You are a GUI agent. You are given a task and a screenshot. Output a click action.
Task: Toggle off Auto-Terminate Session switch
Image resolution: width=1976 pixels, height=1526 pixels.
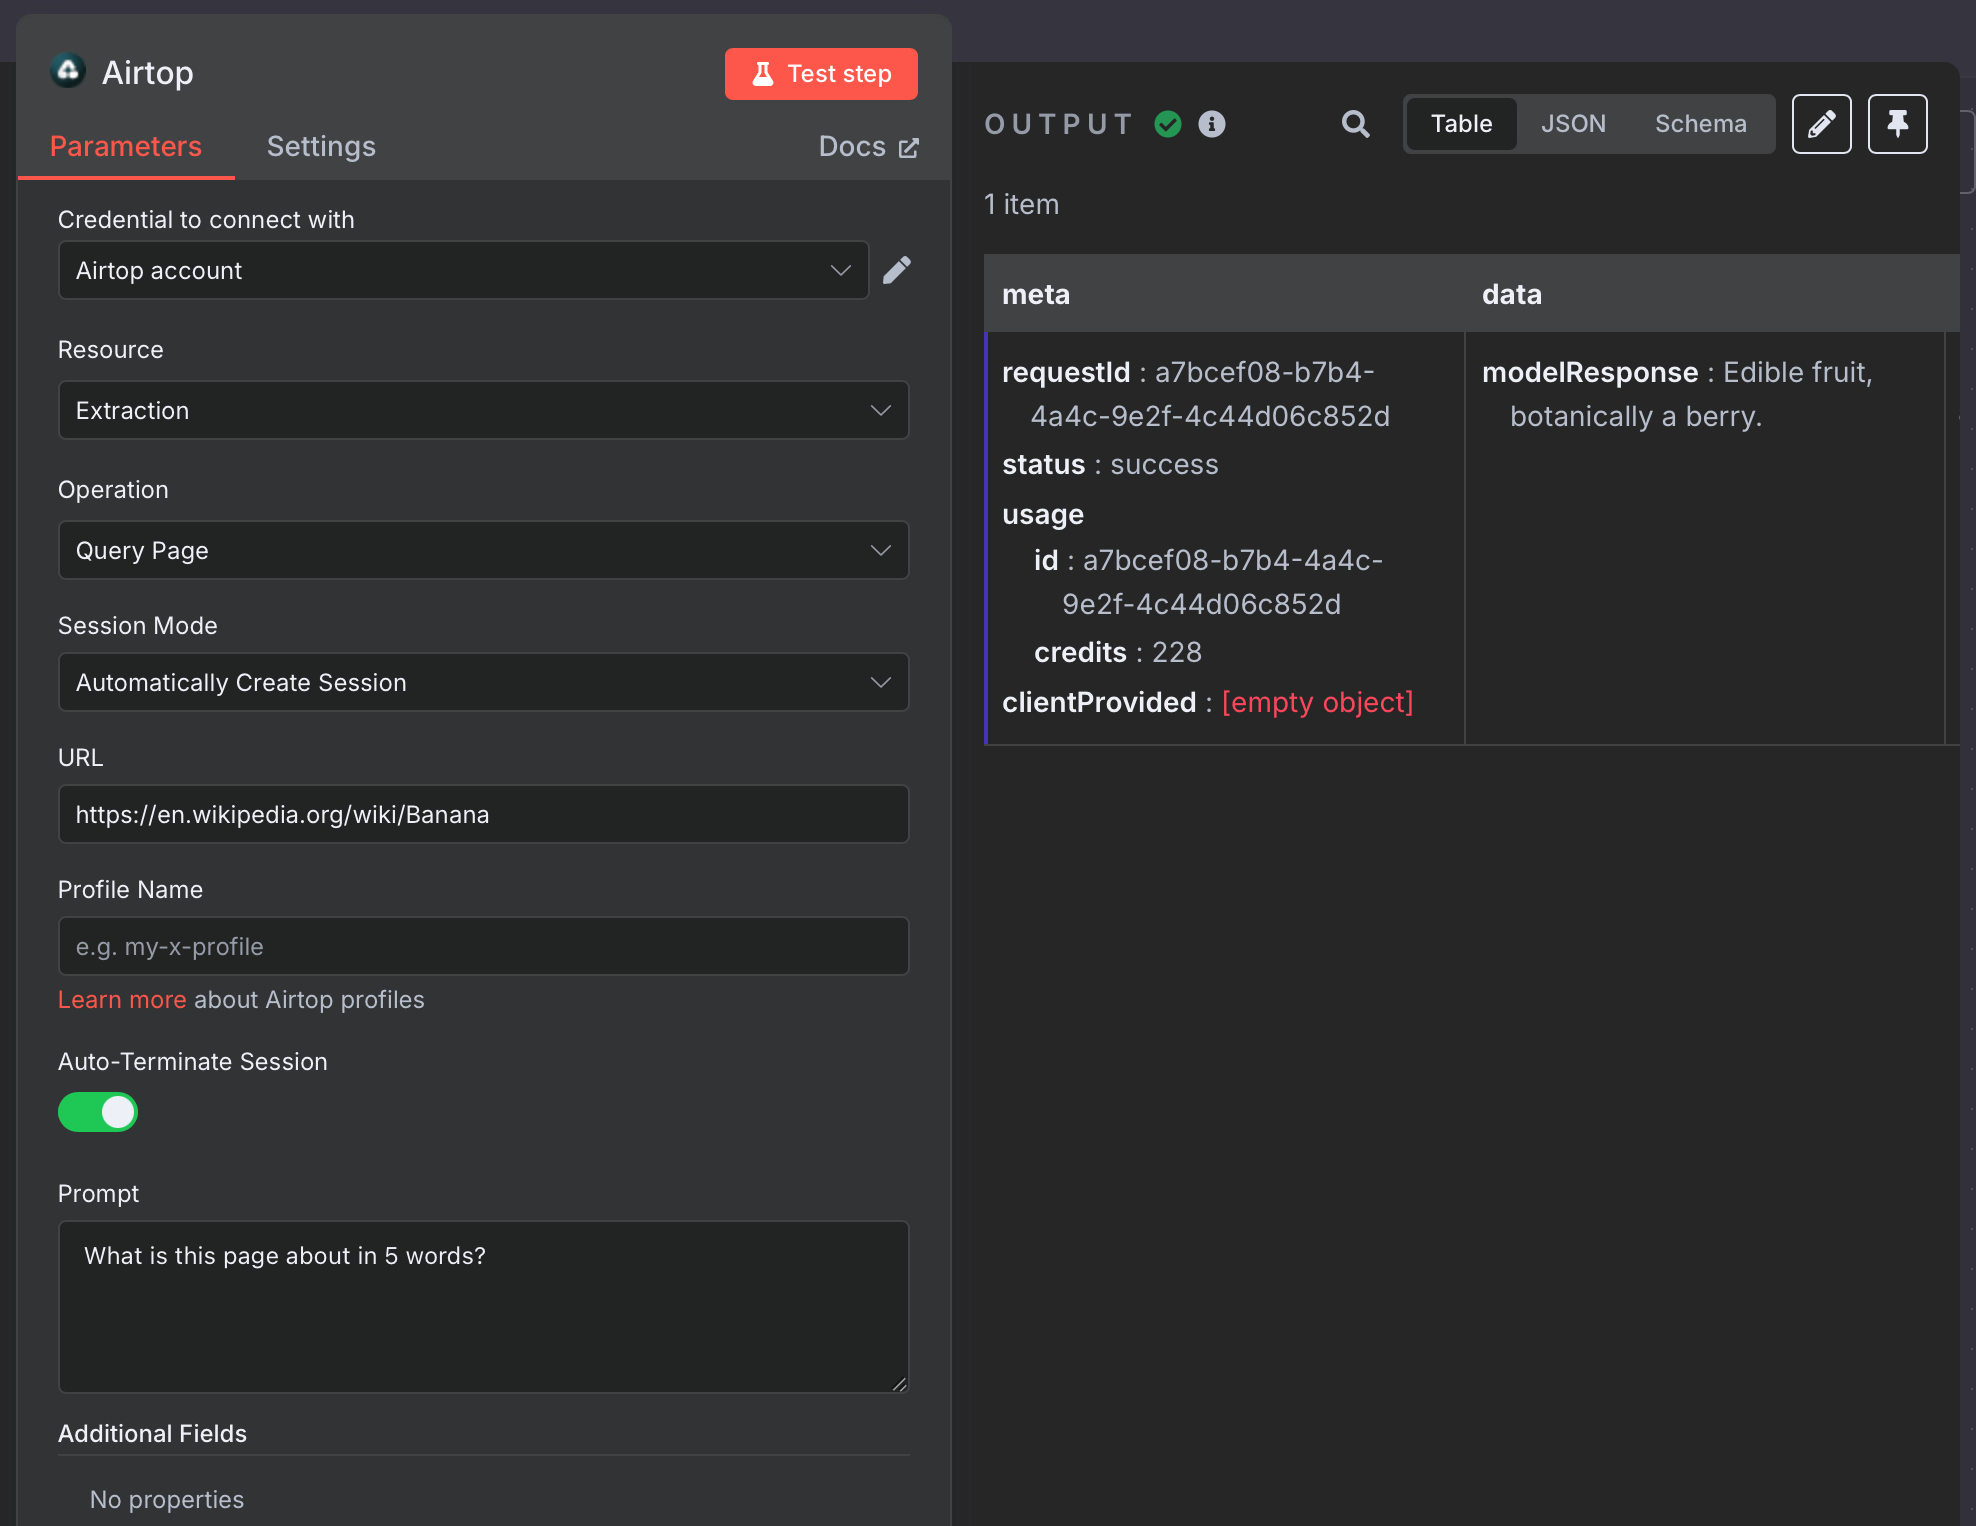(x=98, y=1112)
